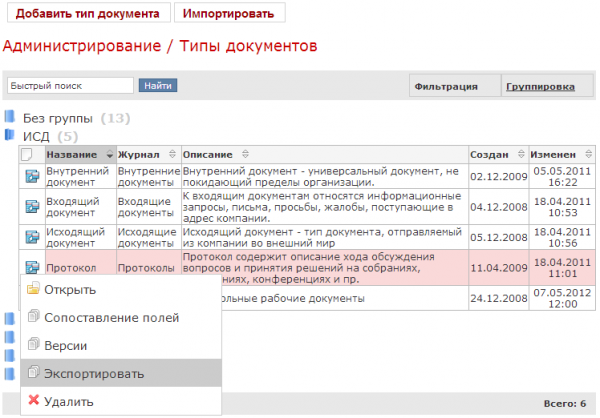The width and height of the screenshot is (600, 418).
Task: Click the 02.12.2009 created date
Action: pos(499,176)
